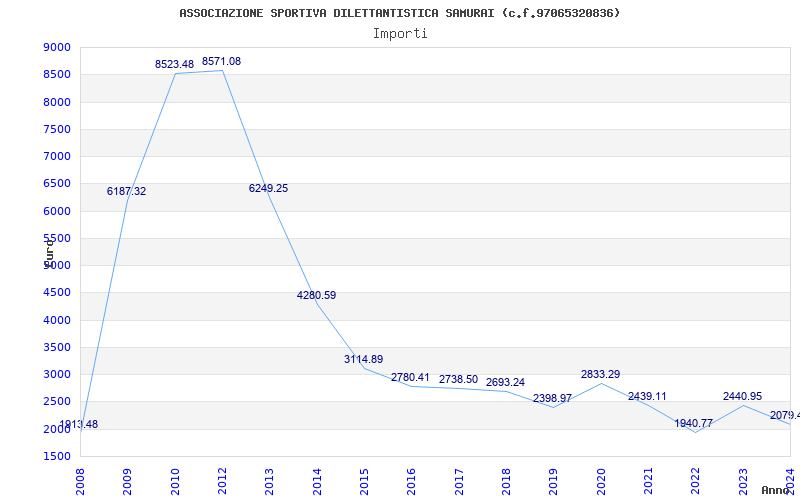Screen dimensions: 800x500
Task: Click the 9000 tick on the y-axis
Action: pos(57,48)
